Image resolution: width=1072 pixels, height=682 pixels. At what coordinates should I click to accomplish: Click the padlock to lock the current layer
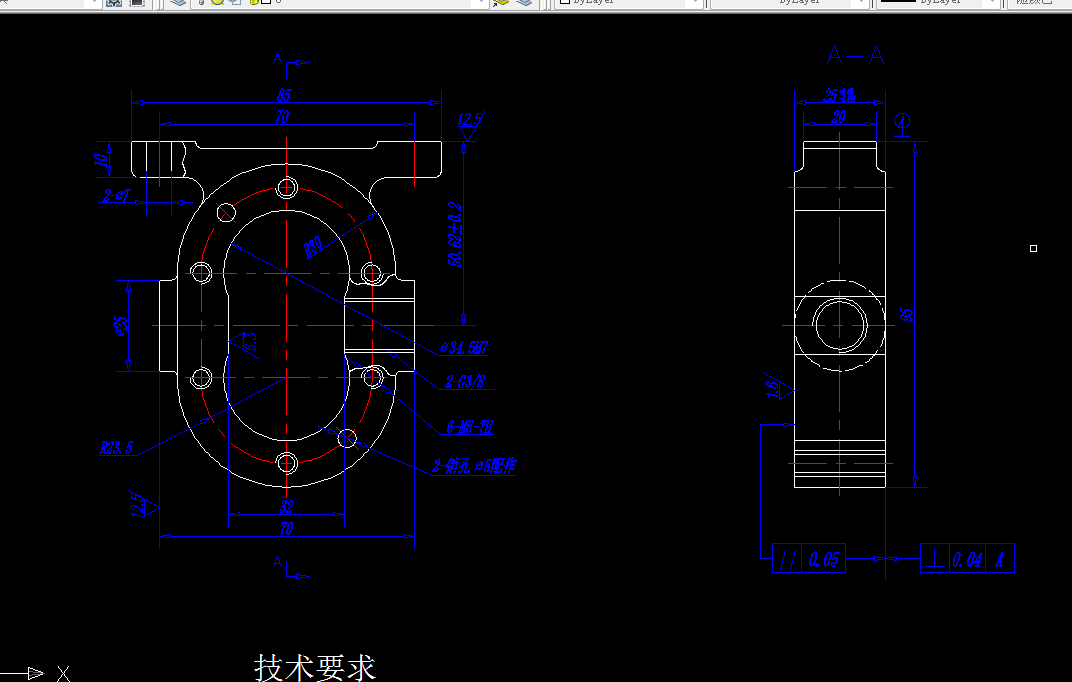(254, 4)
